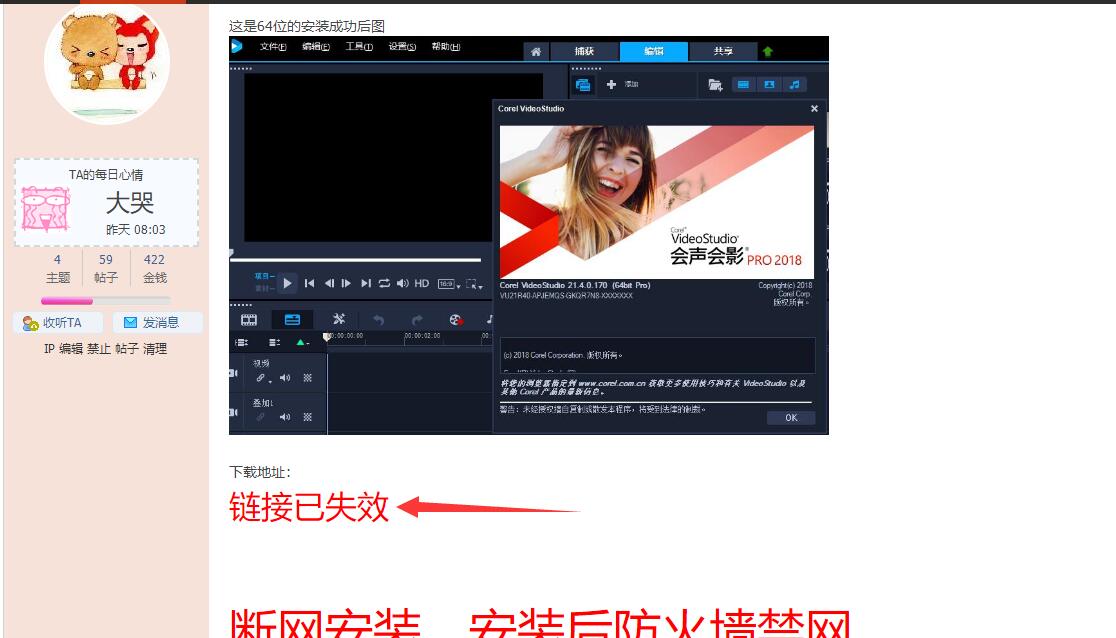Image resolution: width=1116 pixels, height=638 pixels.
Task: Click the record/capture option film reel icon
Action: click(x=456, y=320)
